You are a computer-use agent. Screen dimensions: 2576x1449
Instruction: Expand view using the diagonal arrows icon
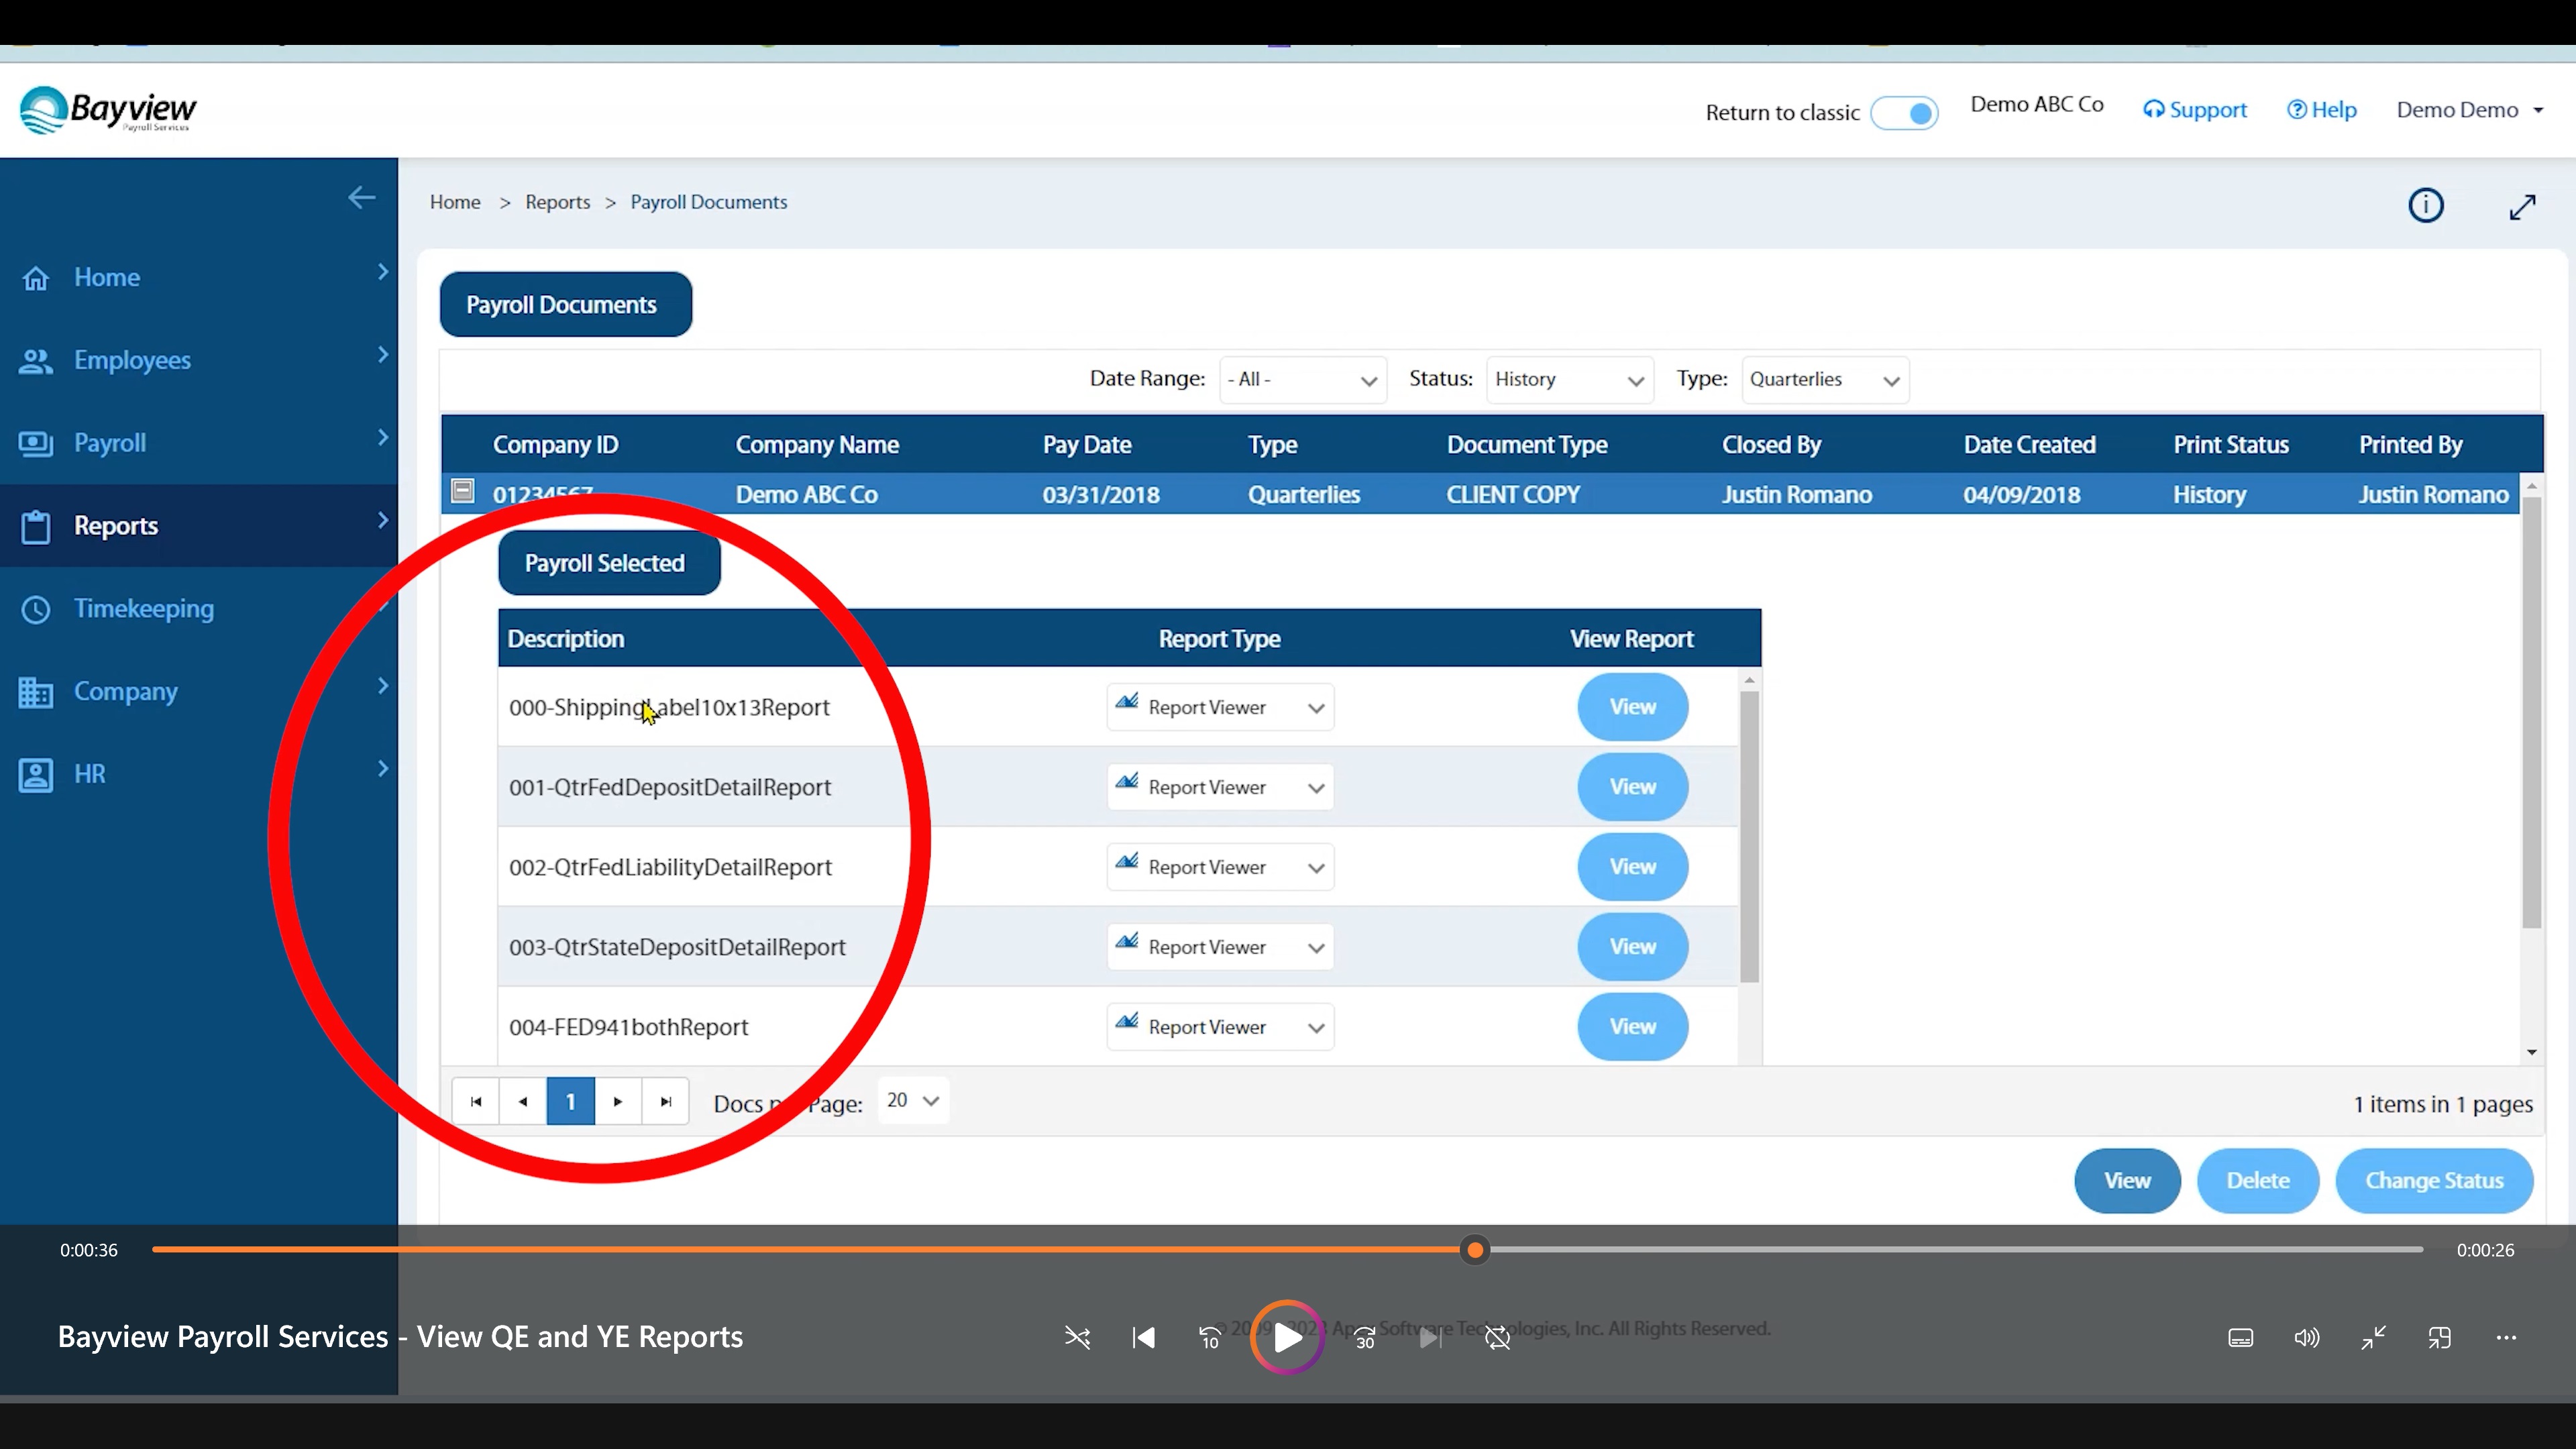pyautogui.click(x=2522, y=207)
